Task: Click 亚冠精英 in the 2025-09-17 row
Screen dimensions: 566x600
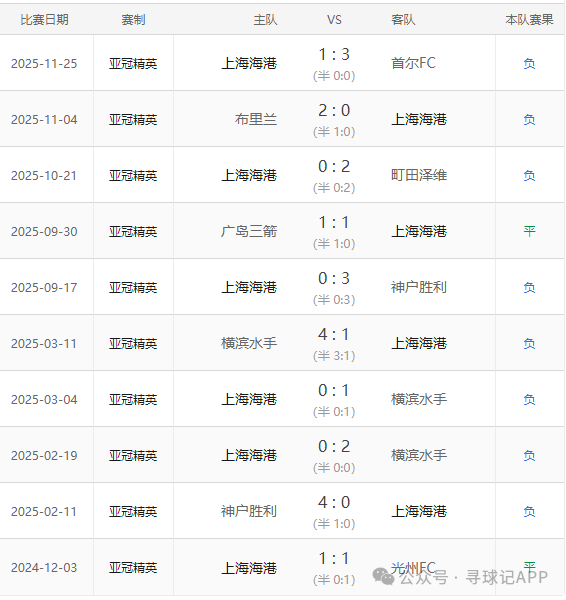Action: point(133,287)
